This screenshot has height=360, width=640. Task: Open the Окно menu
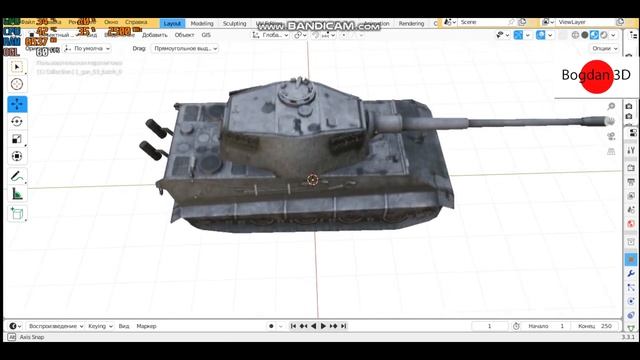111,22
